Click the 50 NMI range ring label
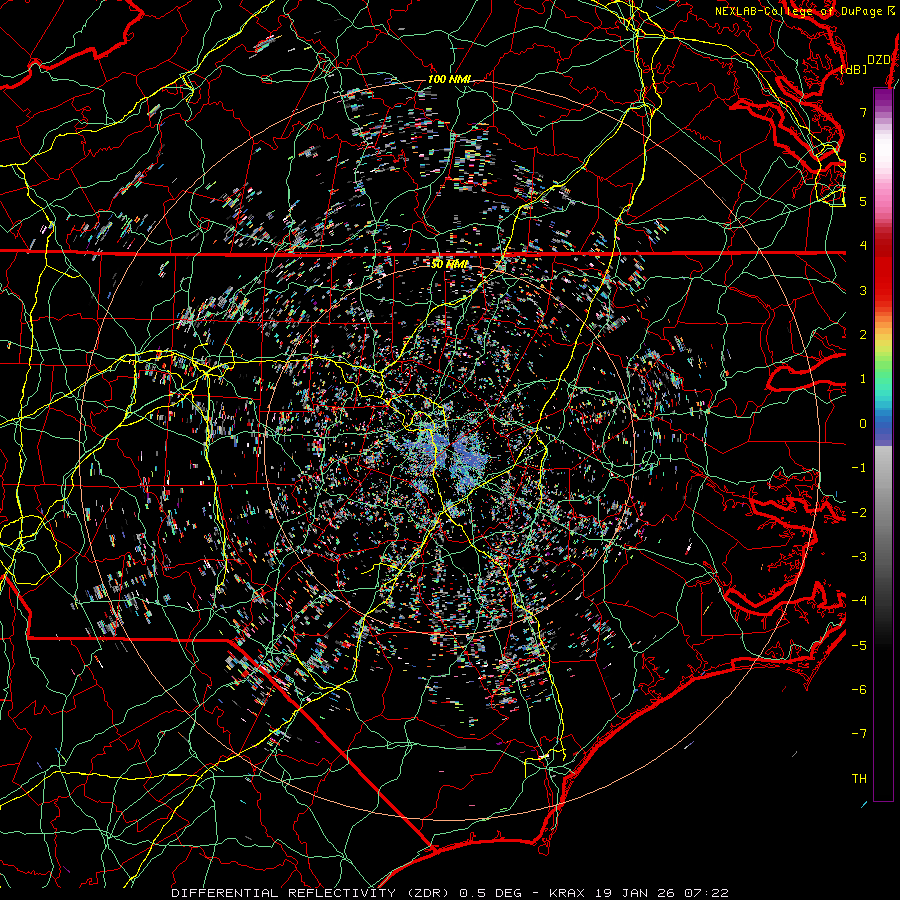900x900 pixels. (x=449, y=264)
